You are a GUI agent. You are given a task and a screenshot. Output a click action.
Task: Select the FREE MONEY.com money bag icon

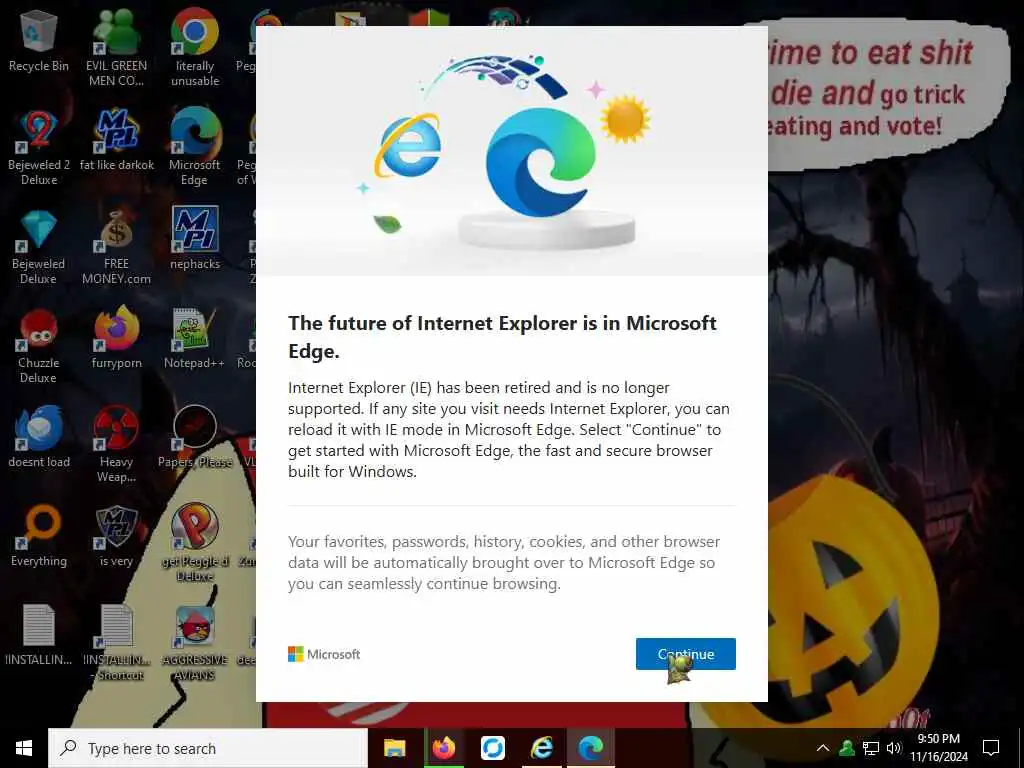[116, 247]
